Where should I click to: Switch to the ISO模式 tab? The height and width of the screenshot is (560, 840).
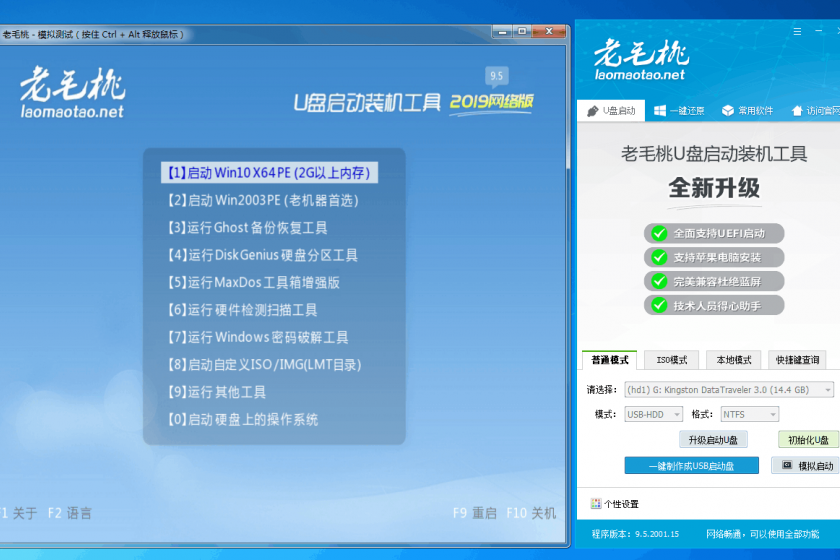tap(671, 360)
